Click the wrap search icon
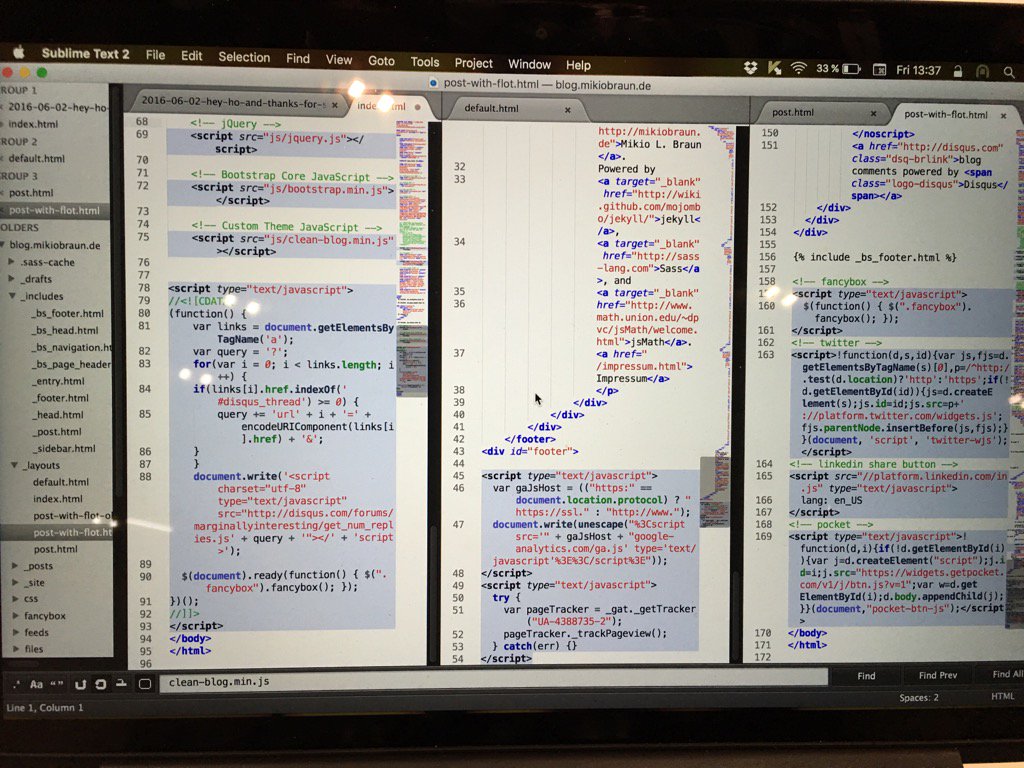 click(100, 684)
